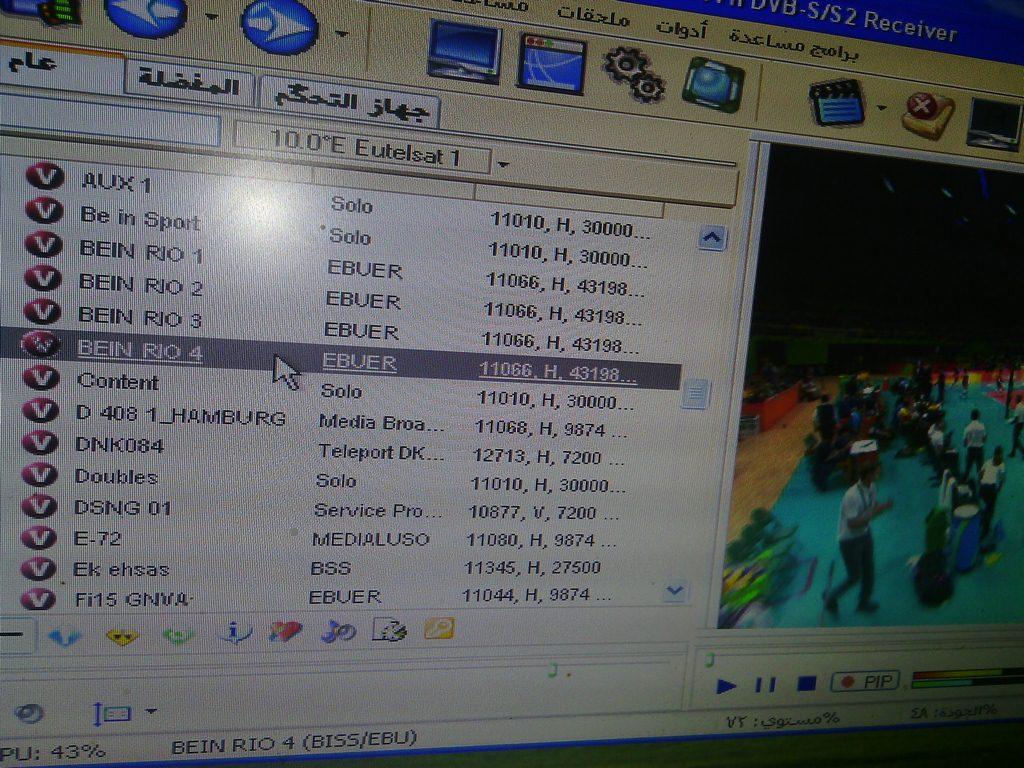Click the V icon beside DSNG 01
Viewport: 1024px width, 768px height.
[x=39, y=505]
